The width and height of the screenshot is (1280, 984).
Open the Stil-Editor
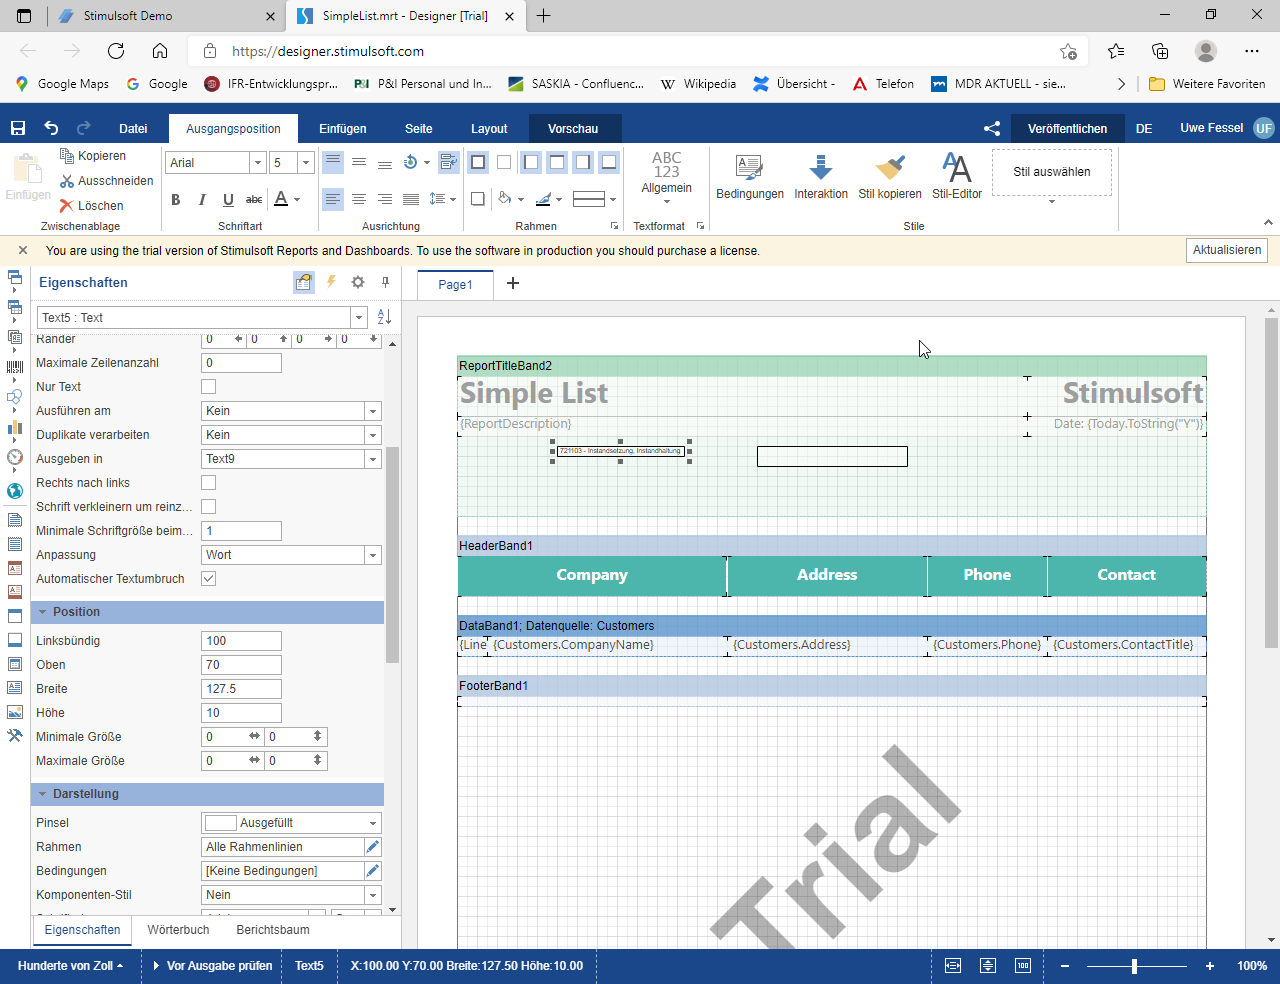coord(957,177)
